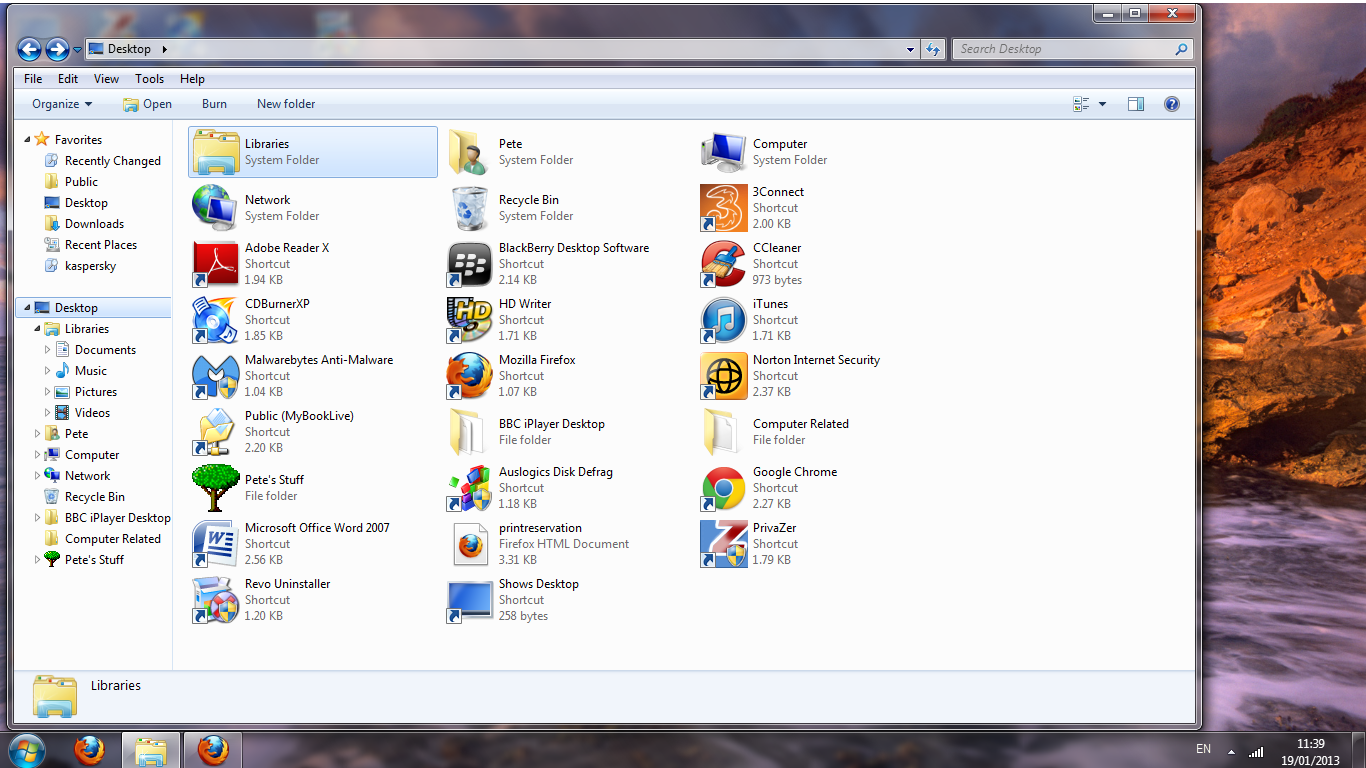The height and width of the screenshot is (768, 1366).
Task: Select the BlackBerry Desktop Software icon
Action: [469, 264]
